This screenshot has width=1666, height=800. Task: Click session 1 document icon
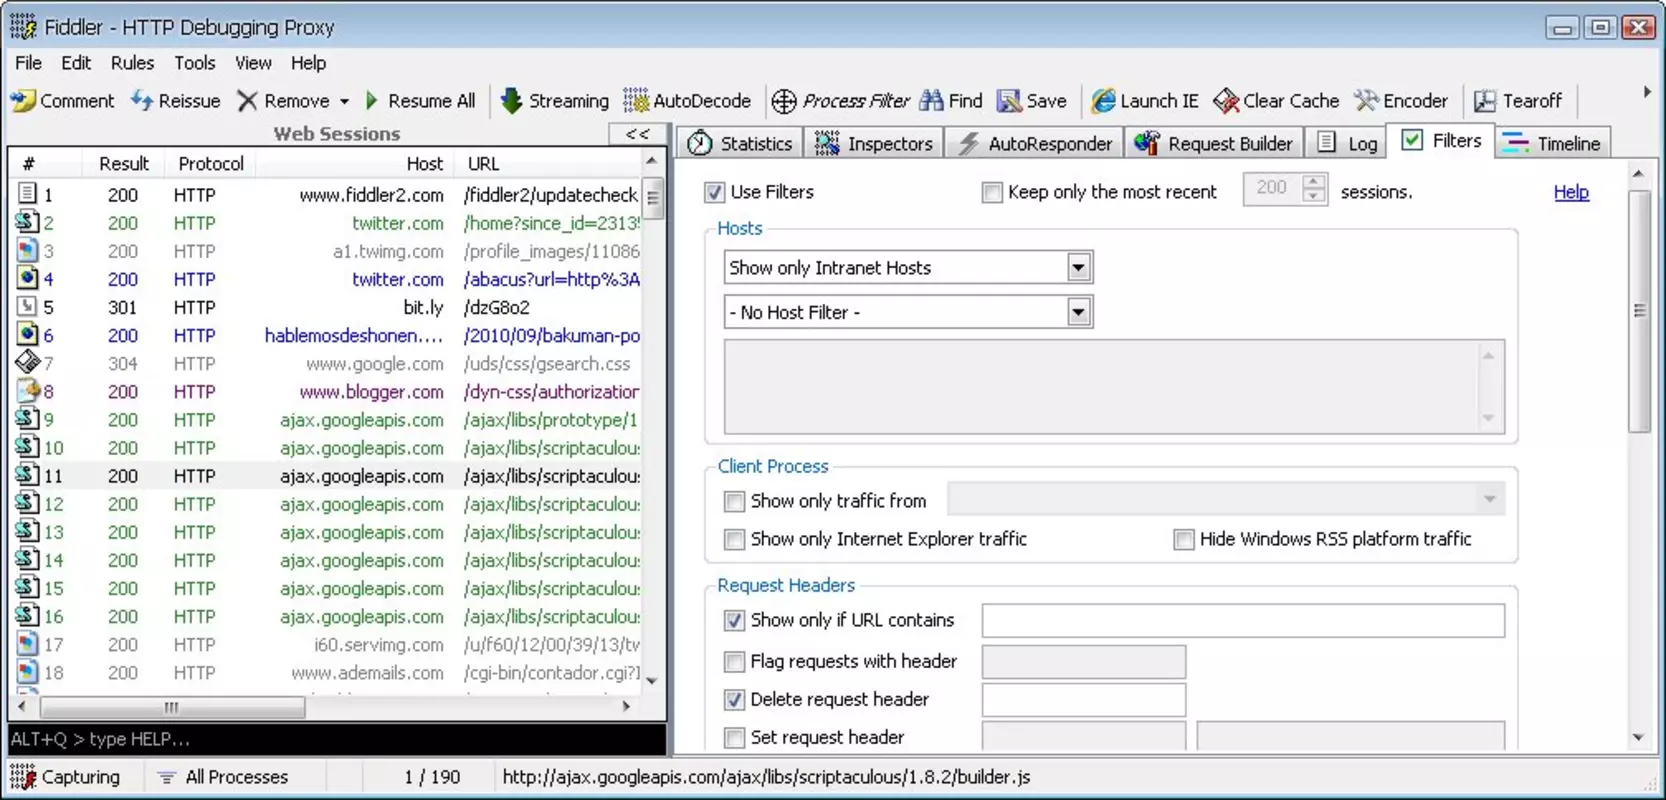click(x=28, y=194)
